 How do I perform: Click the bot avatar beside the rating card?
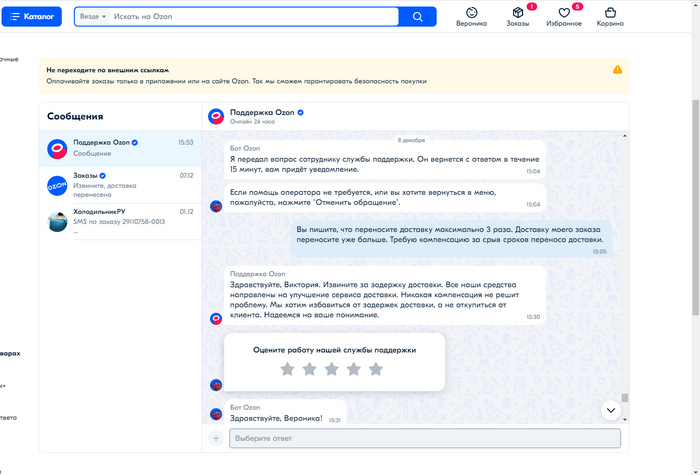coord(216,385)
